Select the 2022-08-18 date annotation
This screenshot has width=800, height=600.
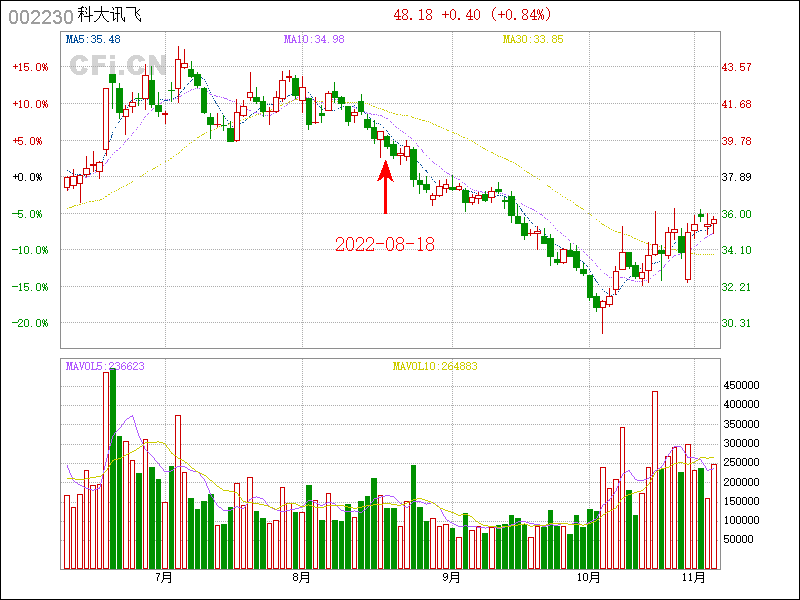385,245
